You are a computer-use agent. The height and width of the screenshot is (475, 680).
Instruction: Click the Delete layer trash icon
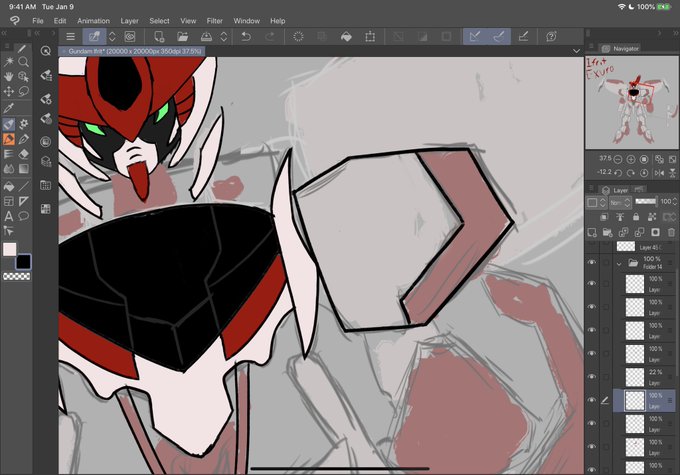coord(671,233)
